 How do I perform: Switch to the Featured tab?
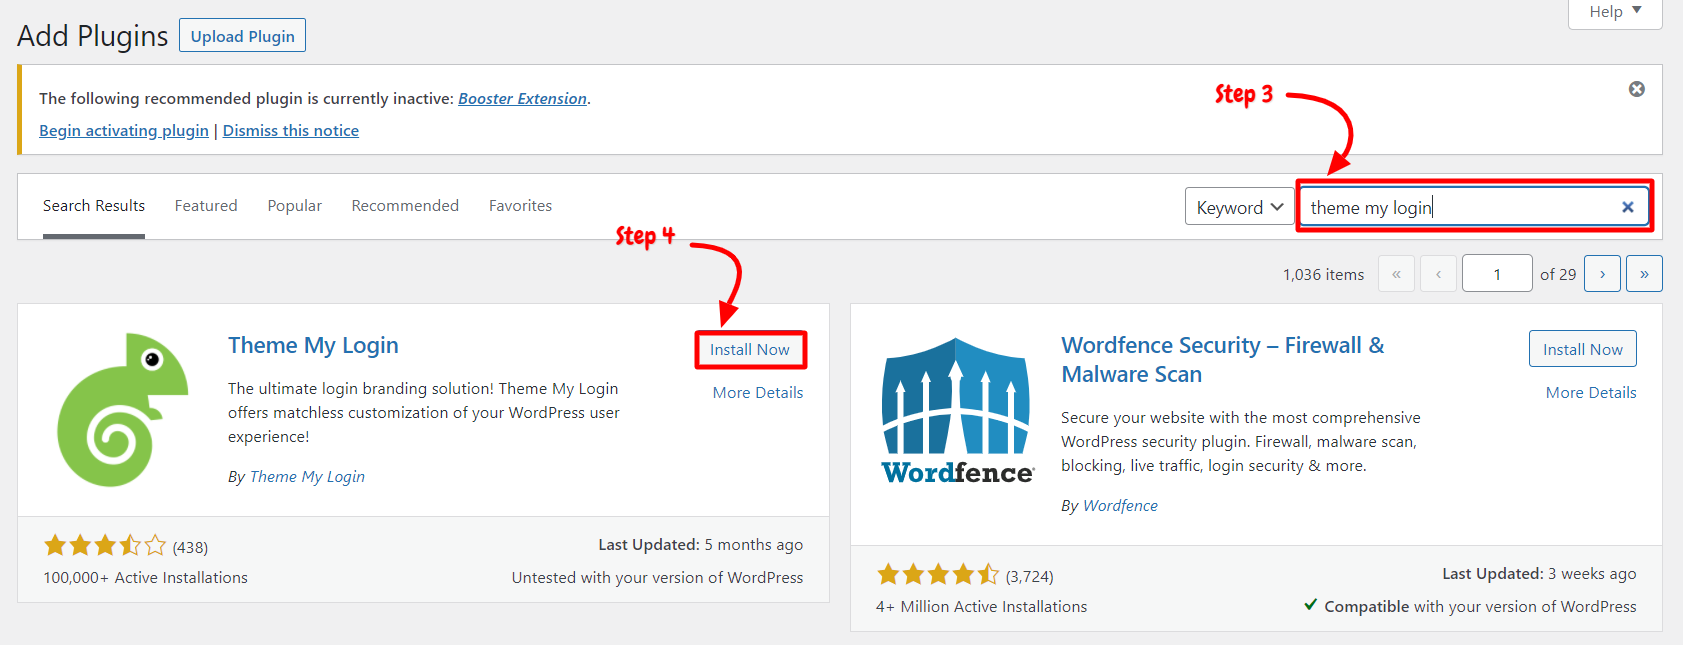point(206,206)
